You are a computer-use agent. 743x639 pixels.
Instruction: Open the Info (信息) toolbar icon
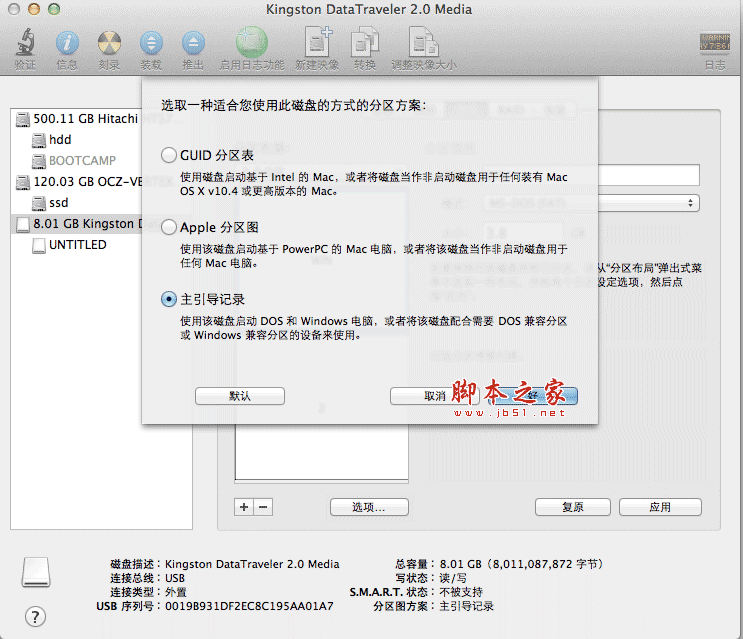[67, 43]
